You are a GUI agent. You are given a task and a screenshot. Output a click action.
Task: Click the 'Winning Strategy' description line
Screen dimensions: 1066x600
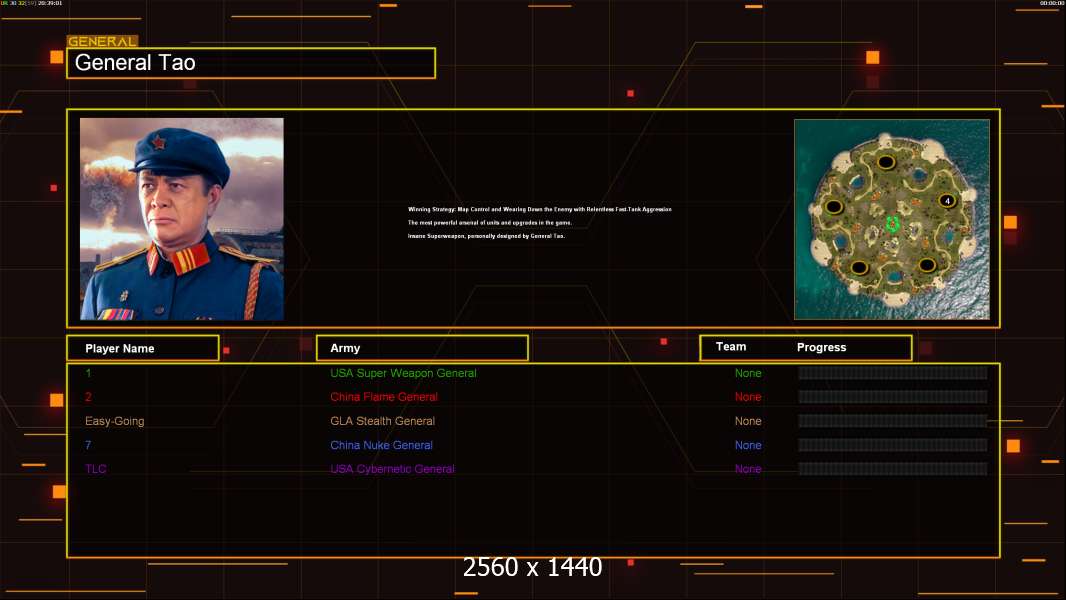pos(540,209)
